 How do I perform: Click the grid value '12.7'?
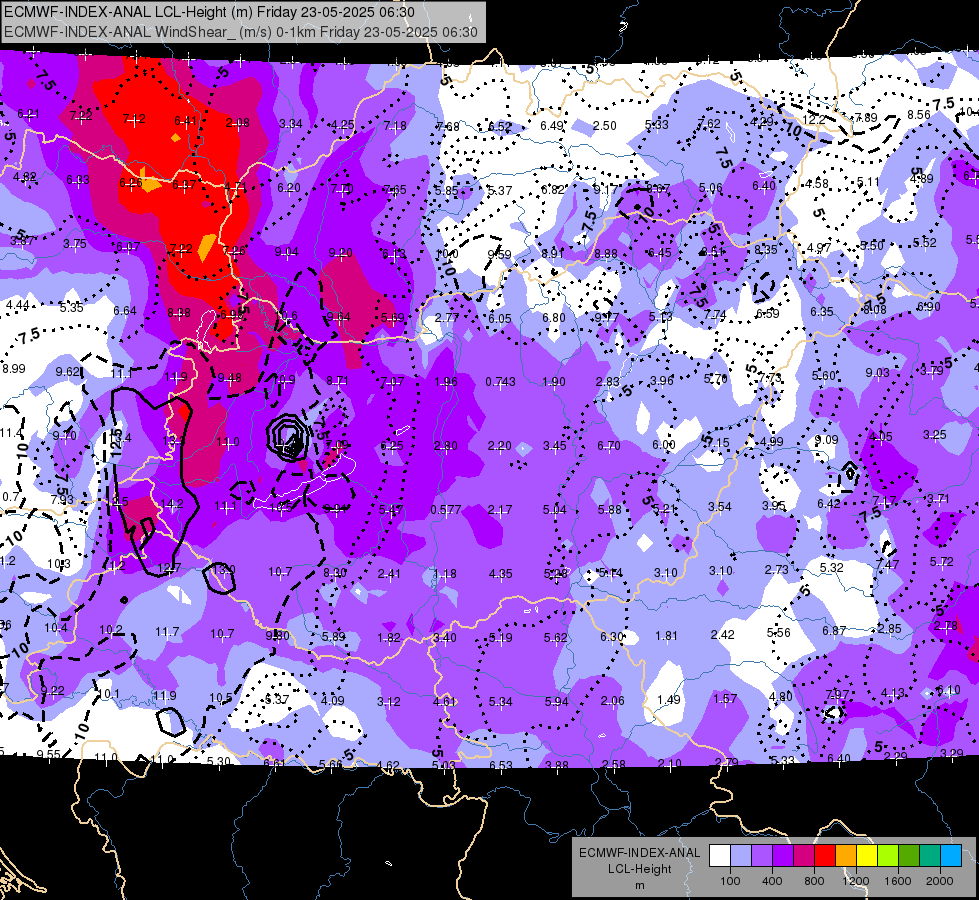pyautogui.click(x=169, y=568)
